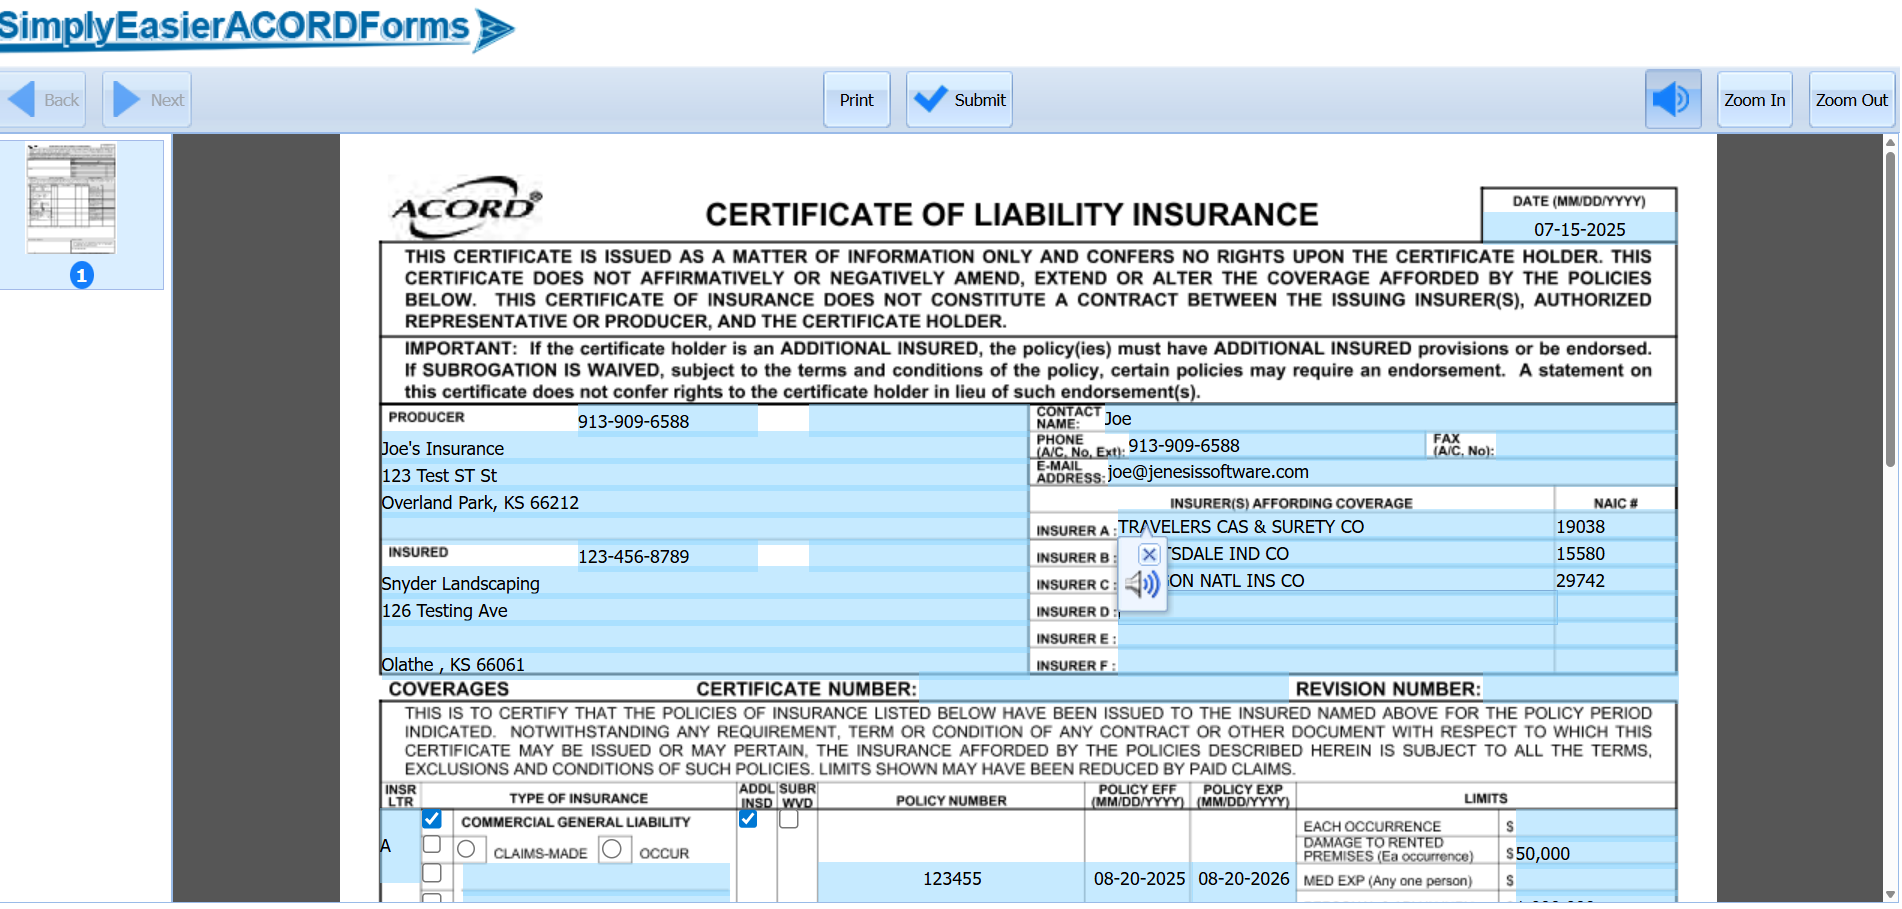
Task: Edit the insured phone 123-456-8789 field
Action: (x=667, y=556)
